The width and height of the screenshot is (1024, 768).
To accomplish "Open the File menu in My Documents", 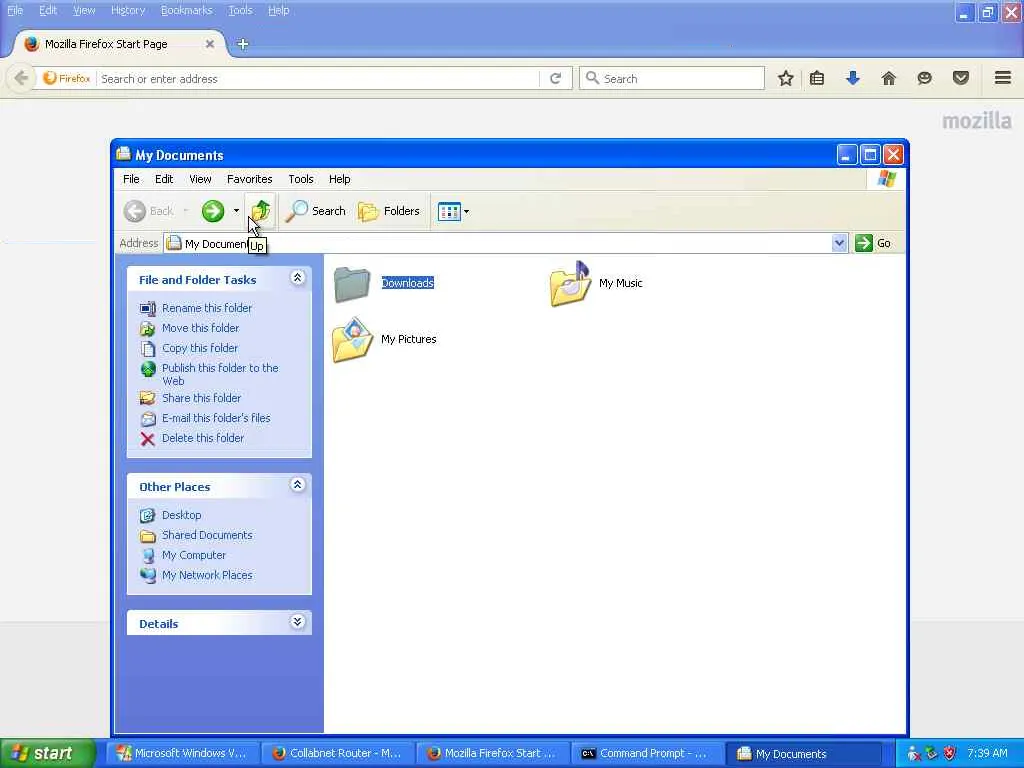I will pyautogui.click(x=131, y=179).
